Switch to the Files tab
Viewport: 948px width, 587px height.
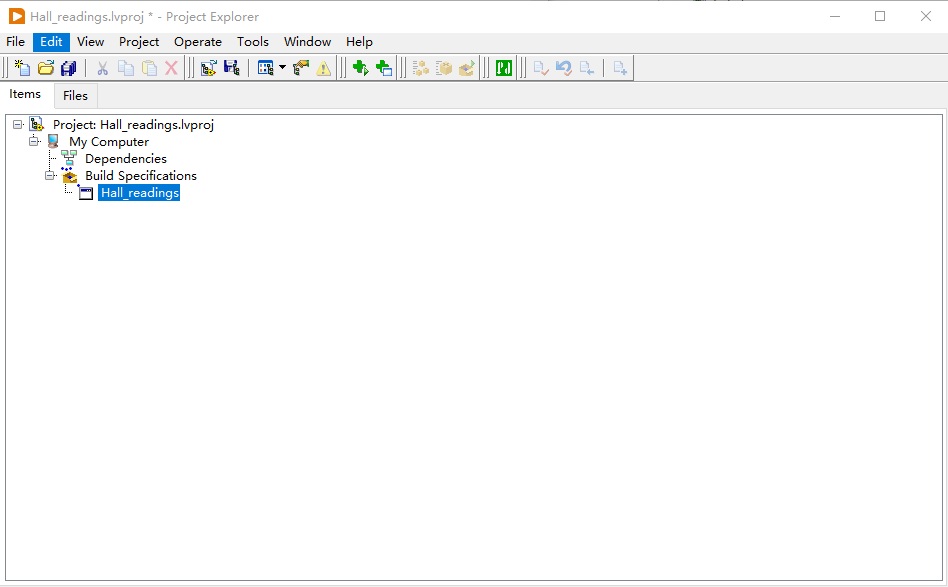76,96
